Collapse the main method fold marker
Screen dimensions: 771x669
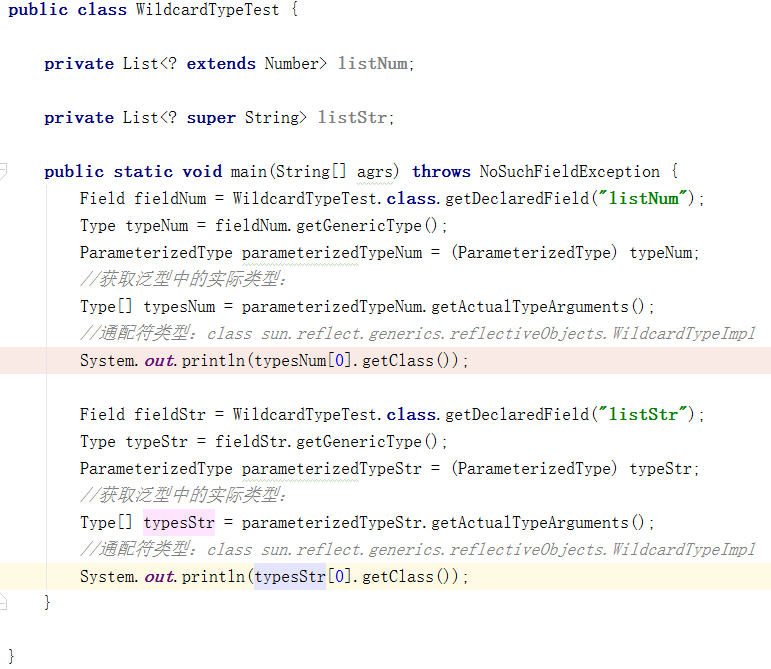click(x=3, y=171)
